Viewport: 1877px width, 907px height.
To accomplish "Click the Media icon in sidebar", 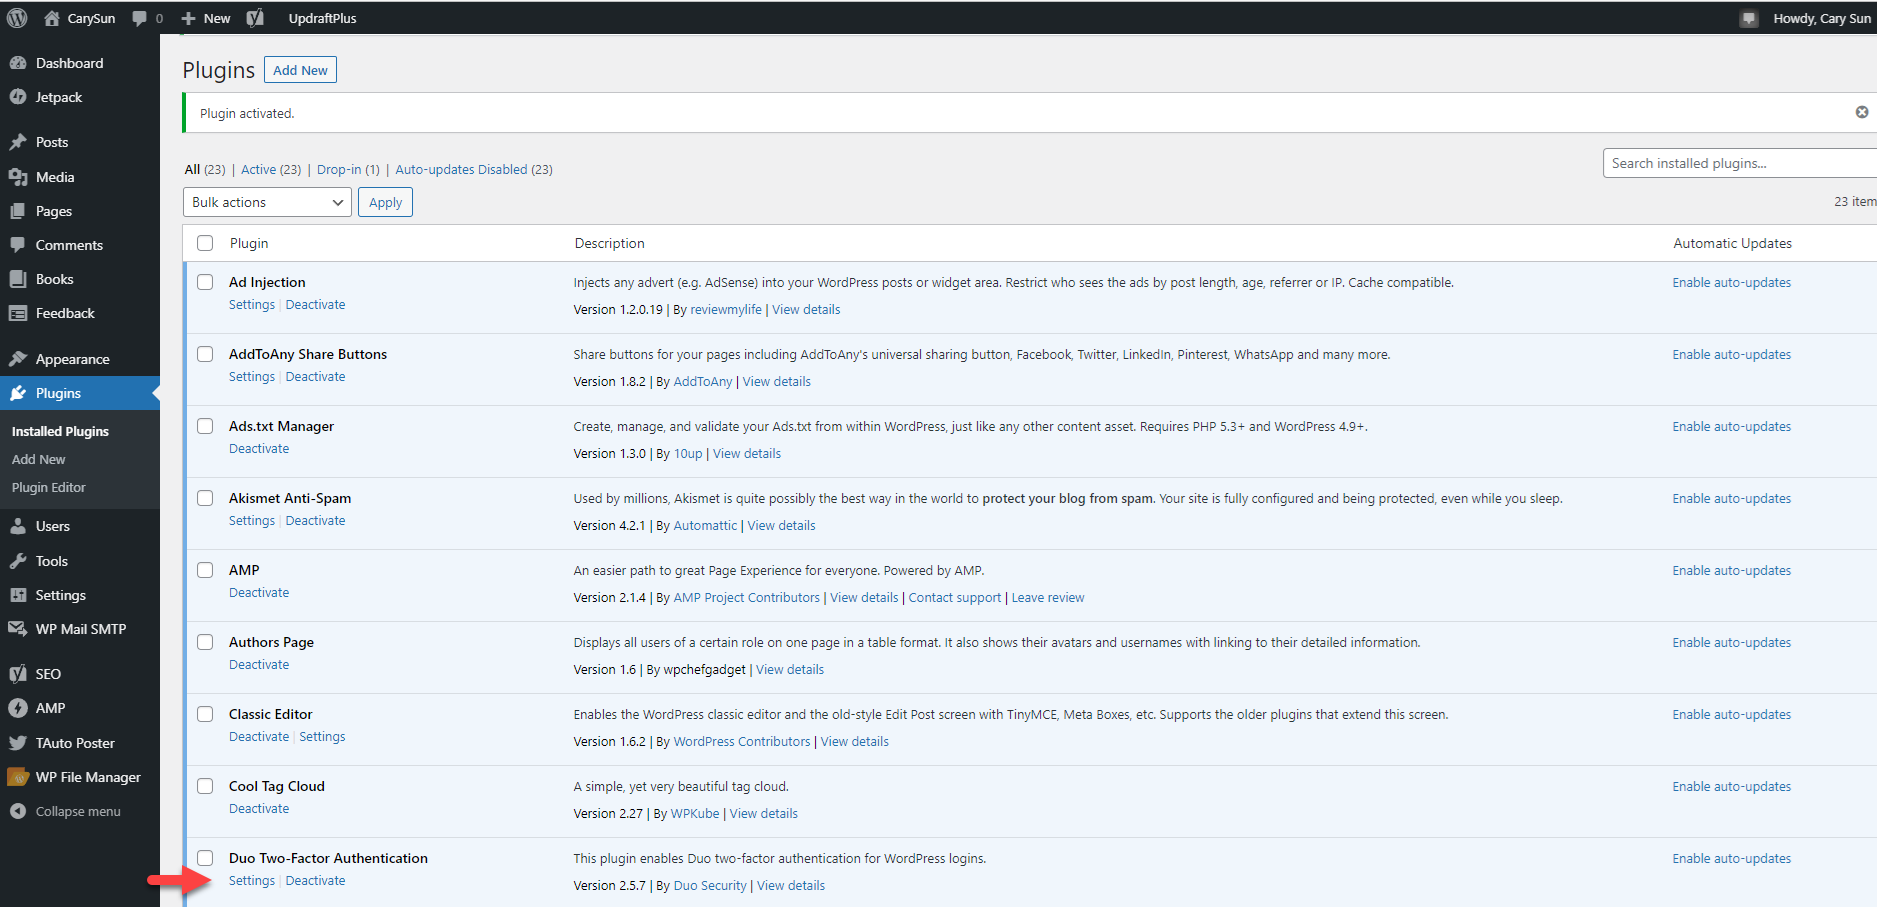I will 18,177.
